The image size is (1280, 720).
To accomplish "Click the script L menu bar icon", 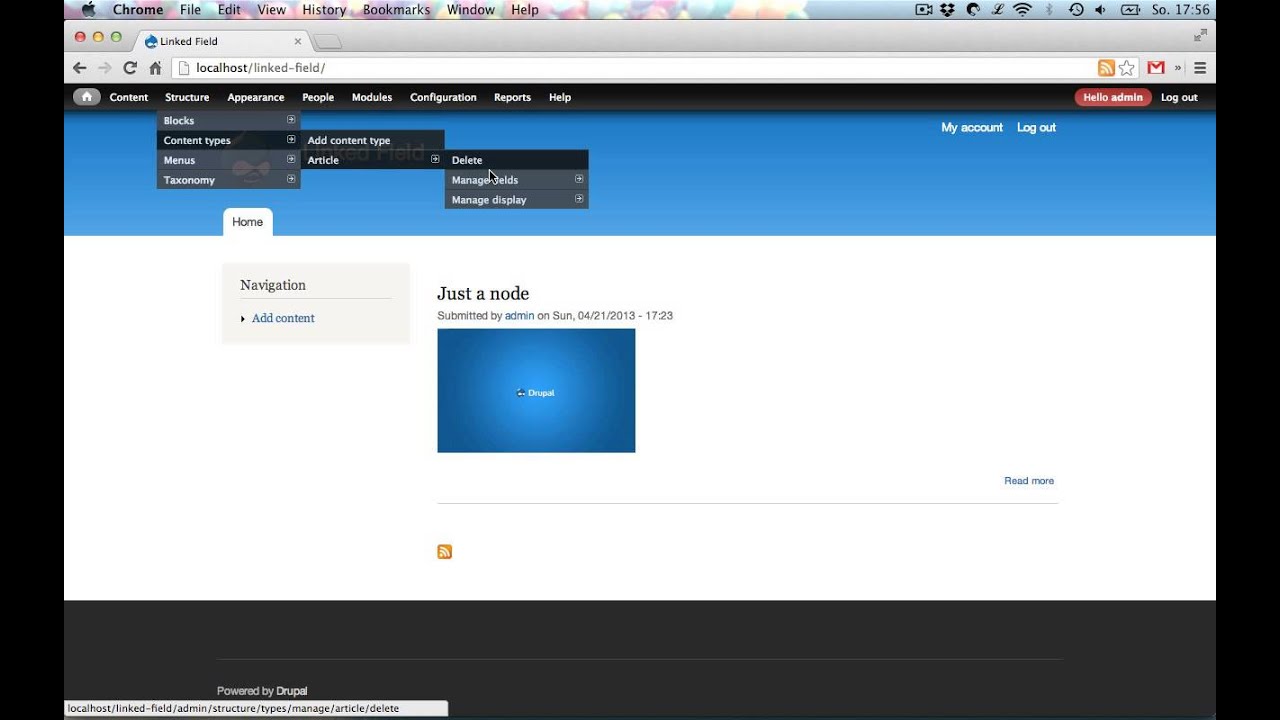I will pyautogui.click(x=997, y=10).
